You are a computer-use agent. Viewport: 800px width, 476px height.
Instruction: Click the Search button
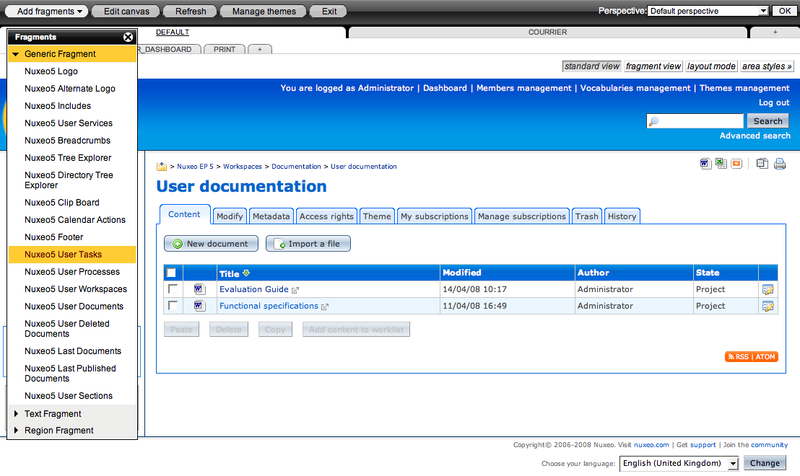pos(768,121)
